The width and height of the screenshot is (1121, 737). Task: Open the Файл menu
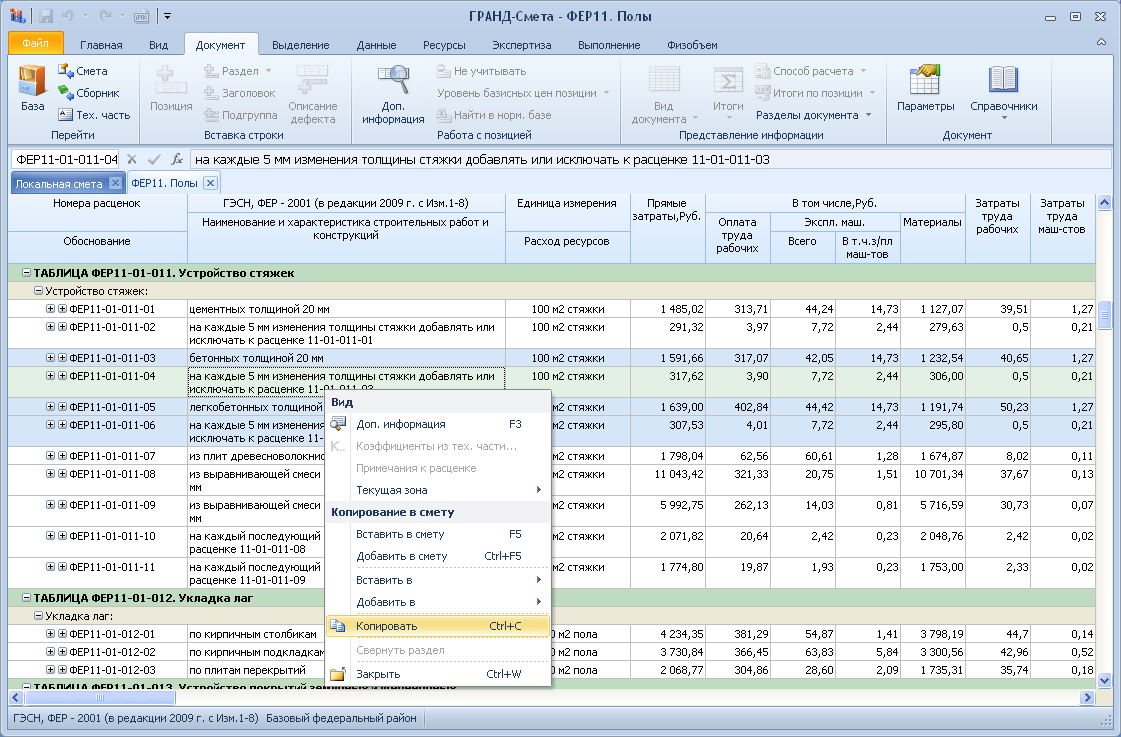36,43
